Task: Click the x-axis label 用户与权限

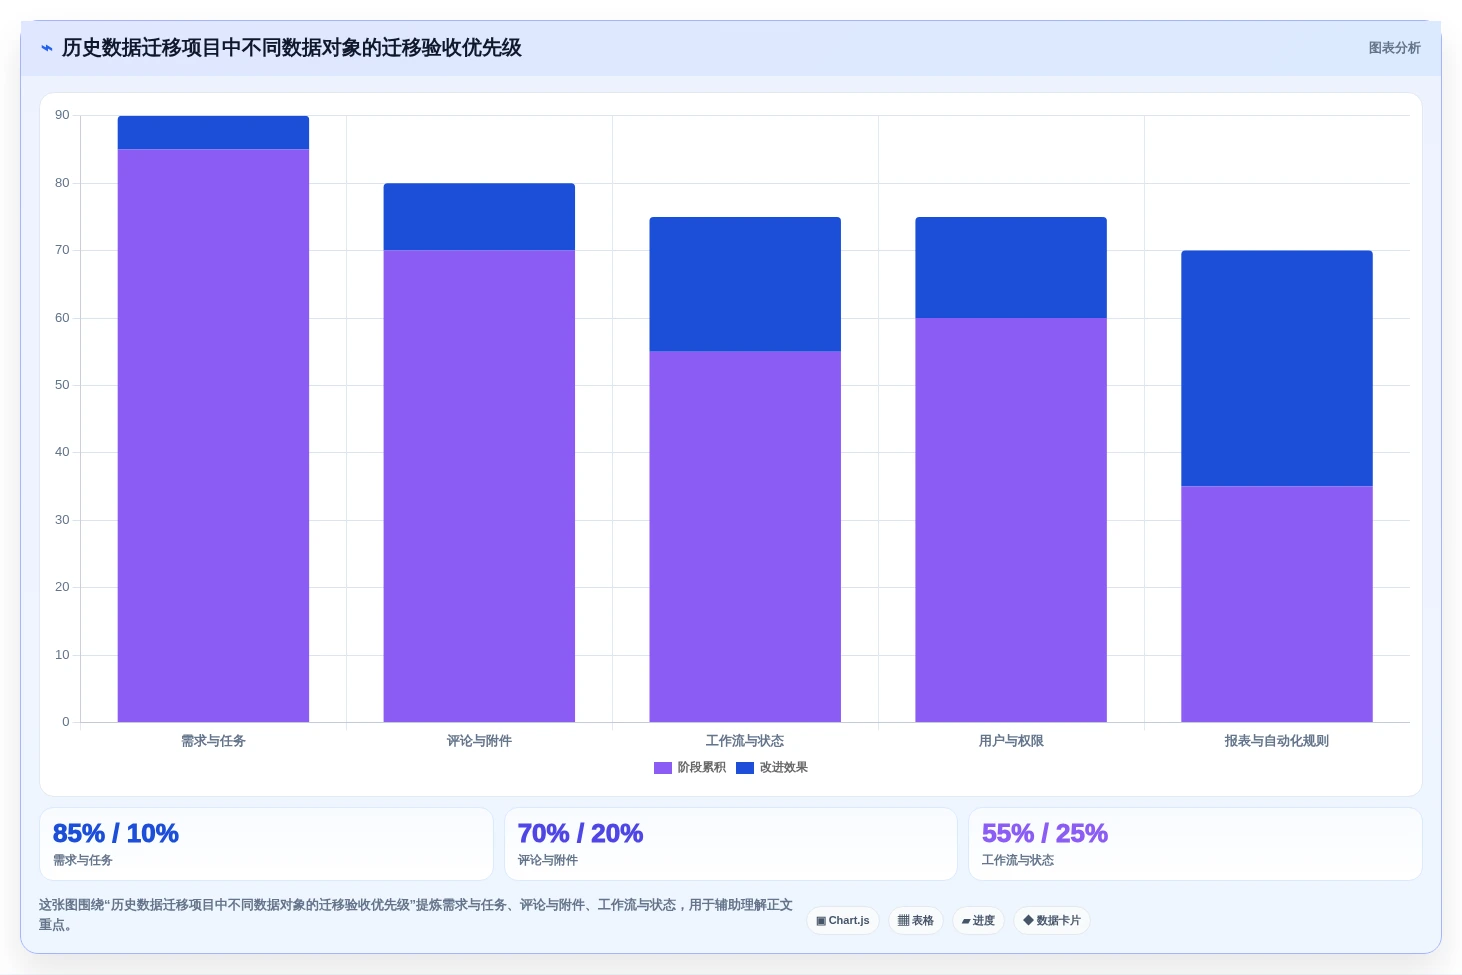Action: pyautogui.click(x=1011, y=741)
